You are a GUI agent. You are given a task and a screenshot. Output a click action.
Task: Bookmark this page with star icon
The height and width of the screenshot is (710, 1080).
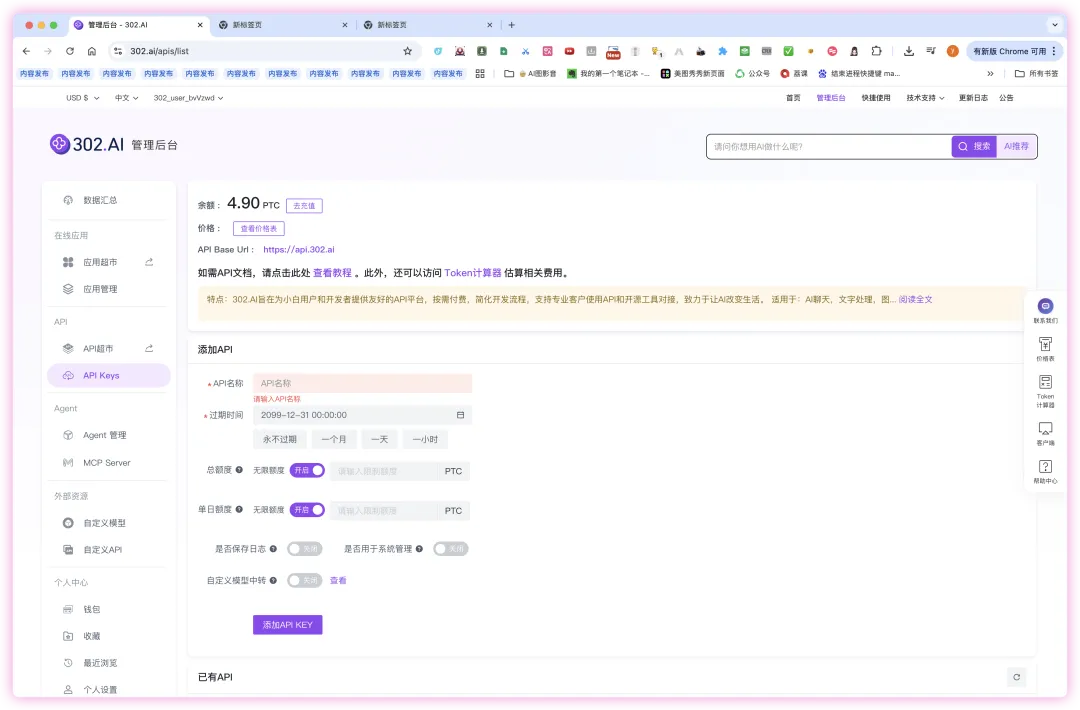(407, 51)
